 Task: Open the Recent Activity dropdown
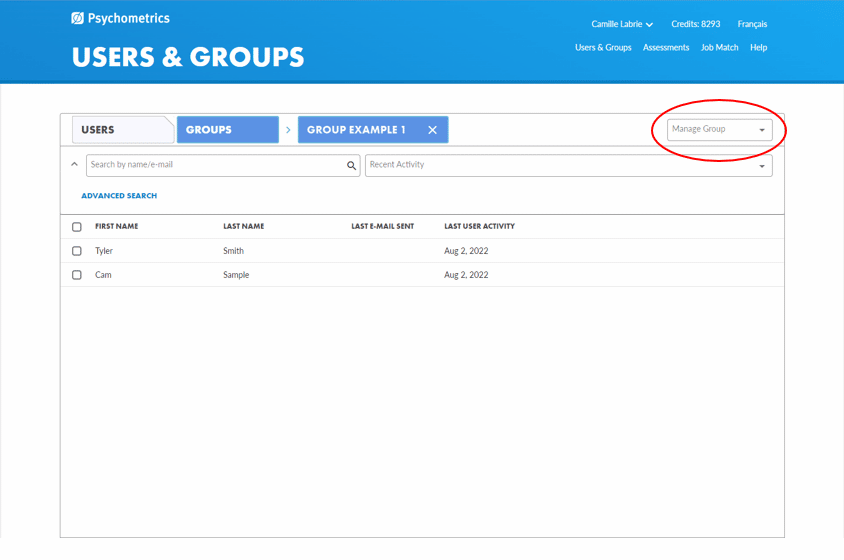point(568,165)
